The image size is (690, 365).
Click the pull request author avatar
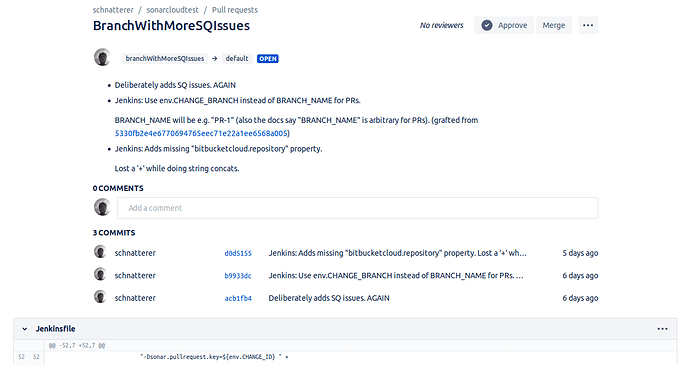point(102,58)
